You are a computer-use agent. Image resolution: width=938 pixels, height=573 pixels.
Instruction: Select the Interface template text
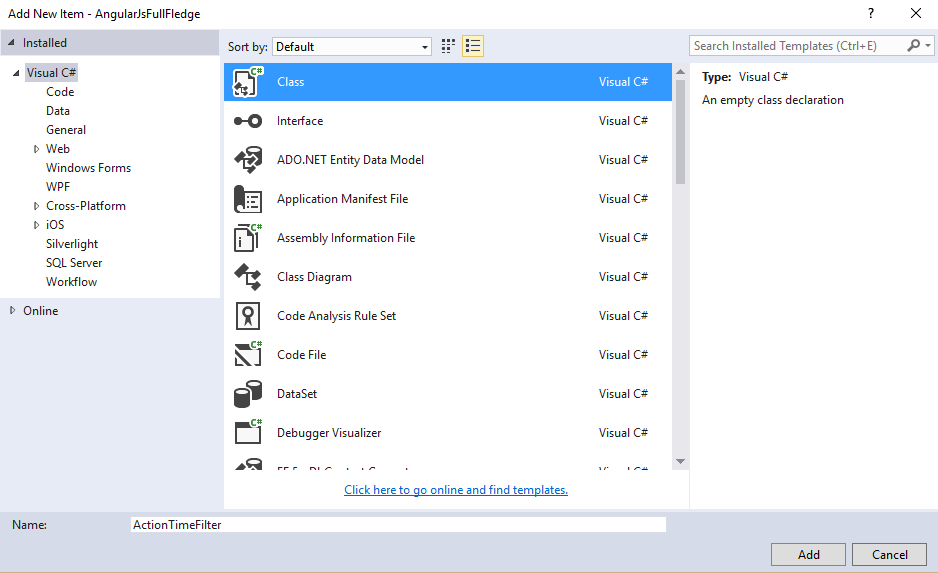(x=300, y=121)
